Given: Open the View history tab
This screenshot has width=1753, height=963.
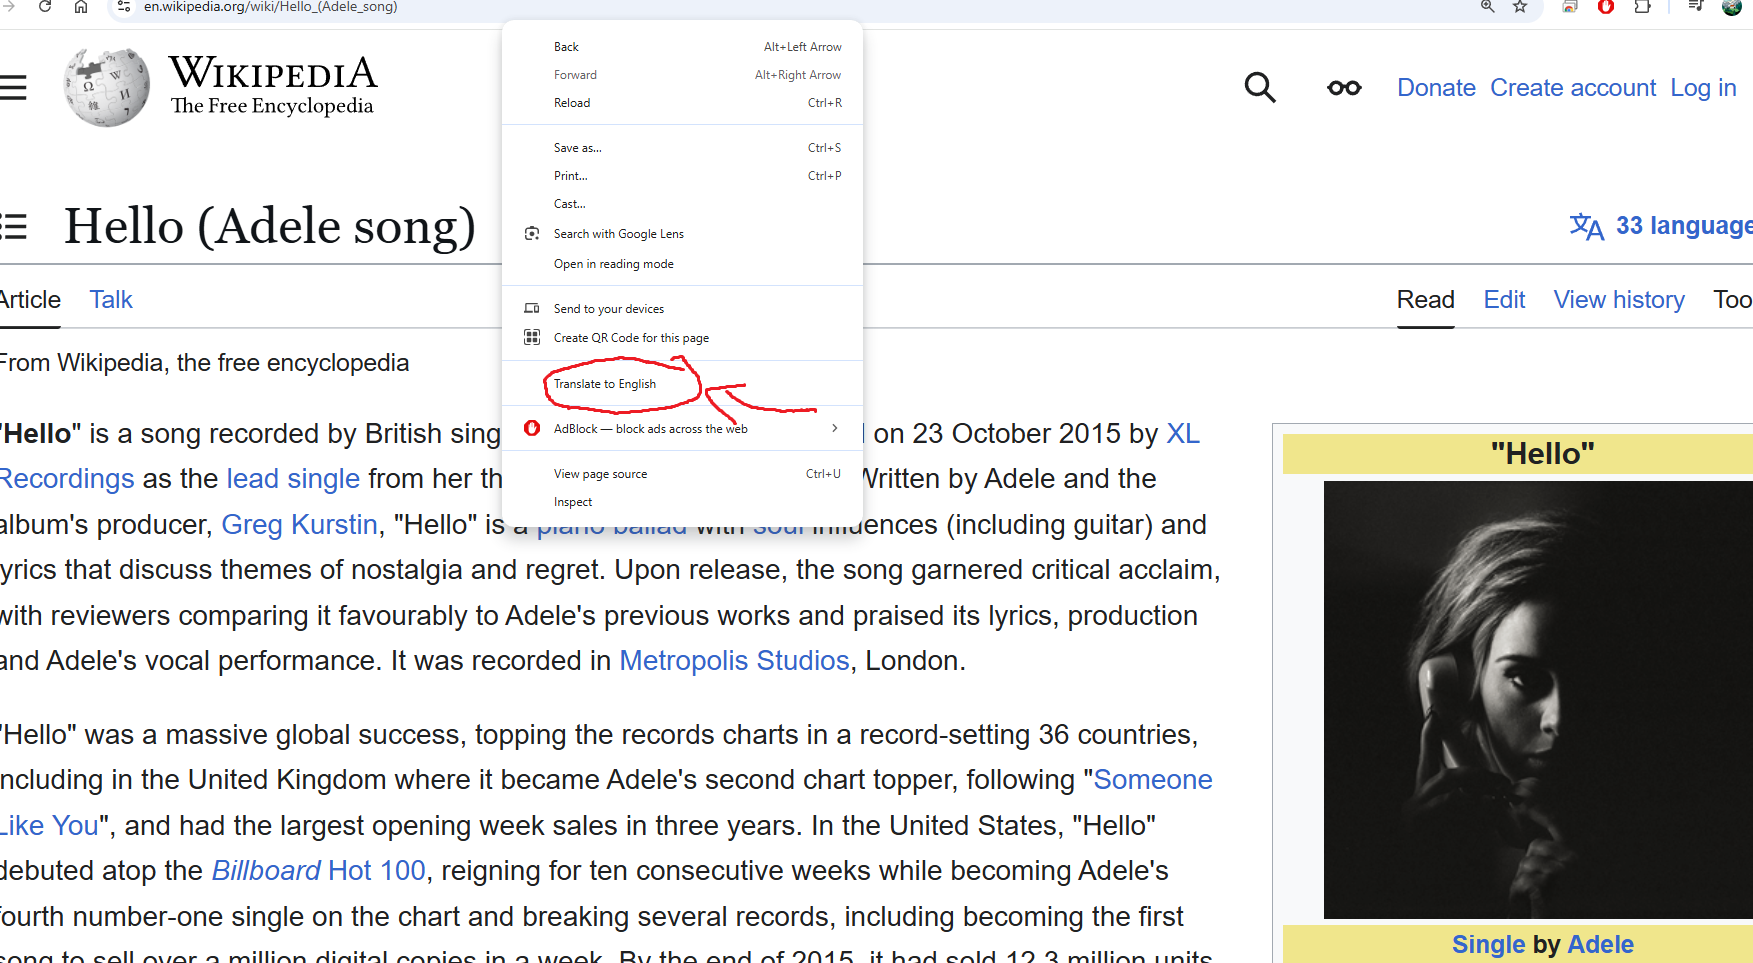Looking at the screenshot, I should click(x=1618, y=300).
